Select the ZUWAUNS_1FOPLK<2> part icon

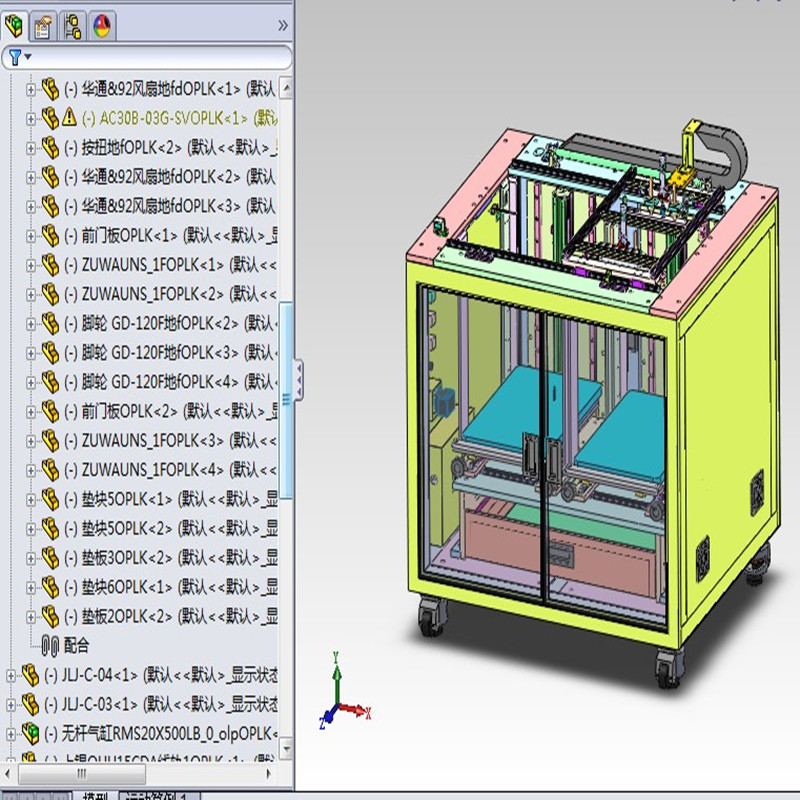pos(50,294)
